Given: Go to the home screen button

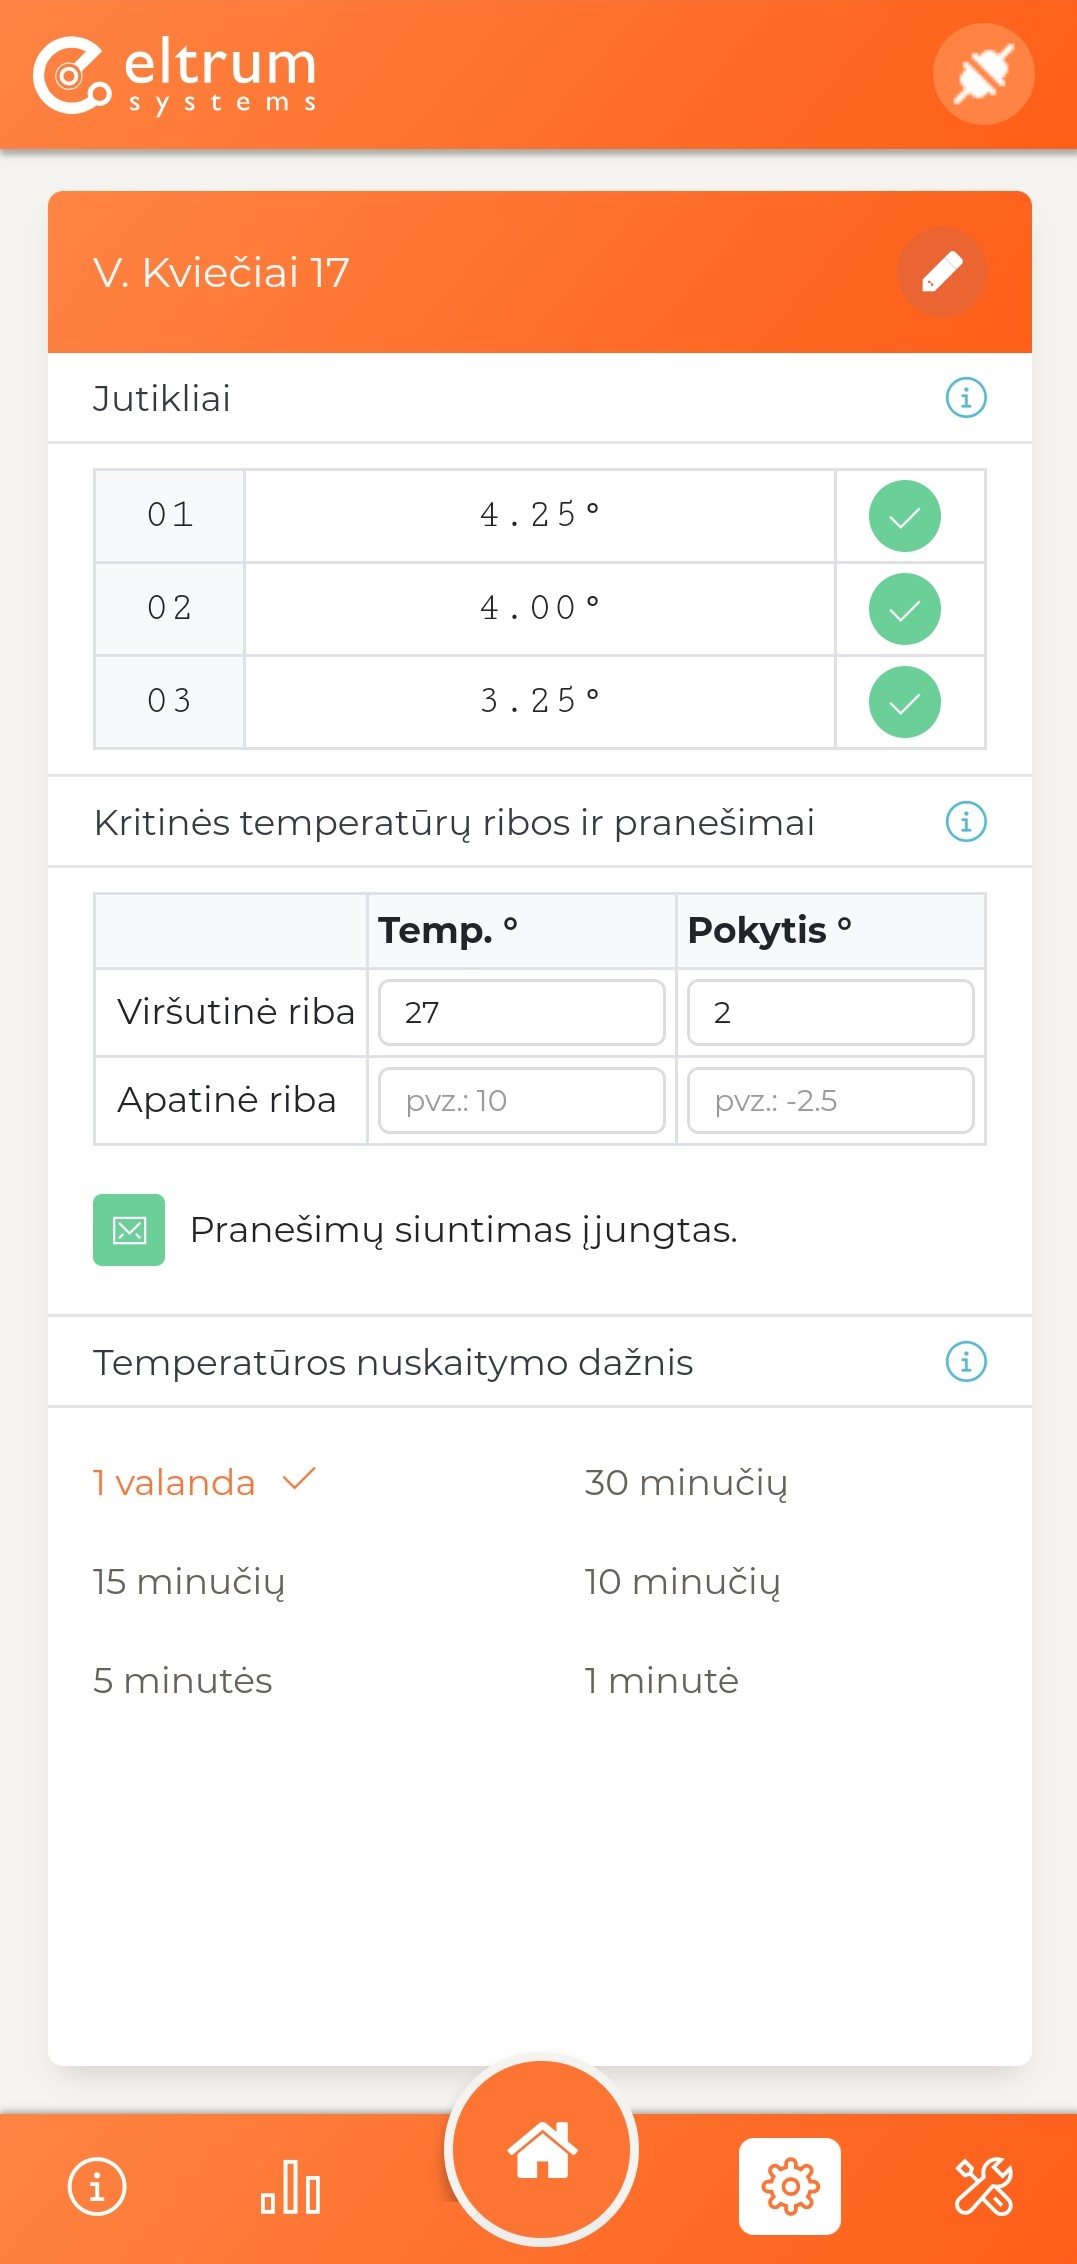Looking at the screenshot, I should 541,2149.
